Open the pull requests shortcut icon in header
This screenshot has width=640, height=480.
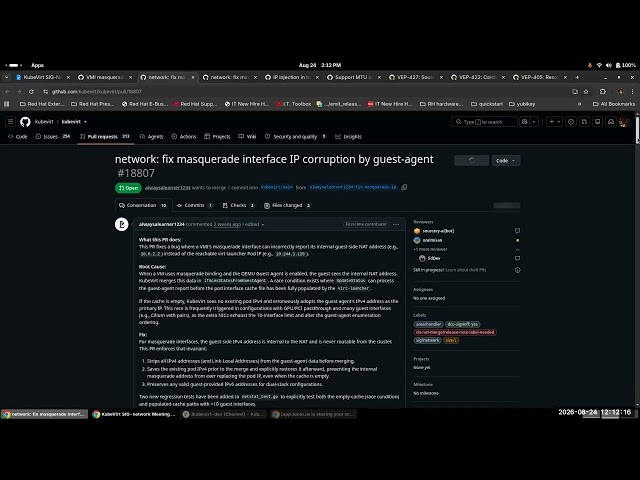click(584, 122)
